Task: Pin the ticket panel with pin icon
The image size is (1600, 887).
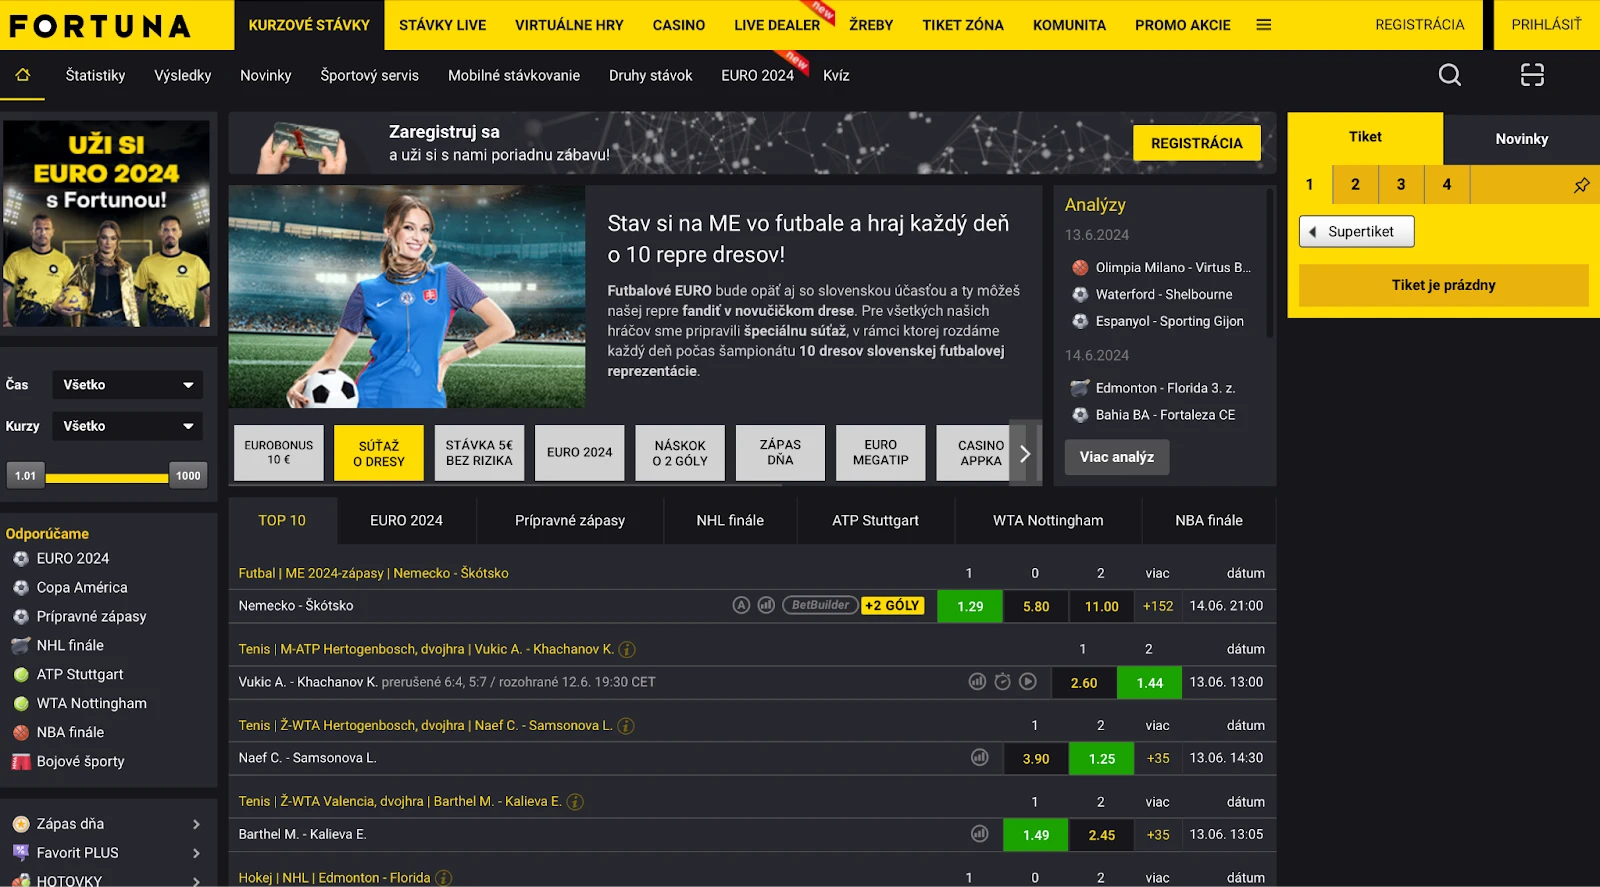Action: [1581, 185]
